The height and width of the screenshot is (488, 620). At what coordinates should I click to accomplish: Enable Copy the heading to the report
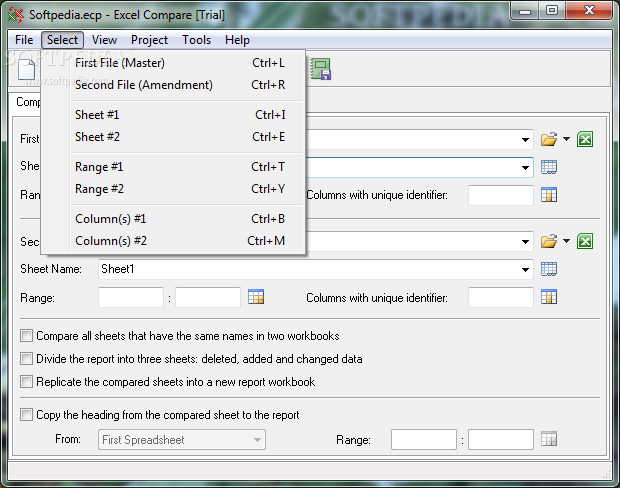click(x=26, y=415)
